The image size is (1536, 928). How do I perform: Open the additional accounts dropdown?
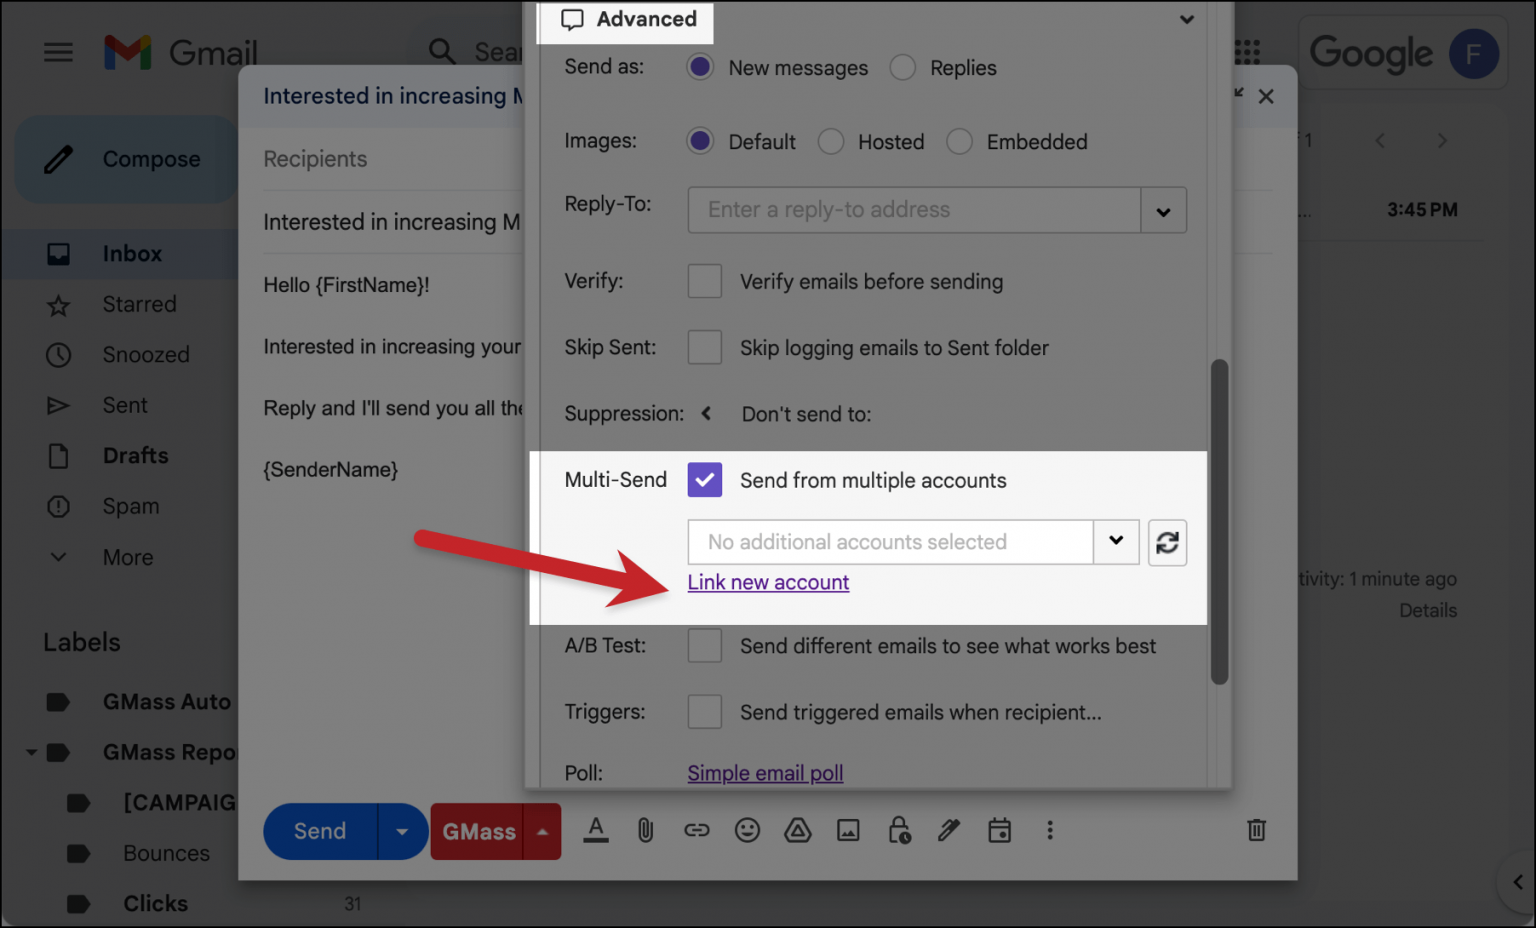[1116, 542]
